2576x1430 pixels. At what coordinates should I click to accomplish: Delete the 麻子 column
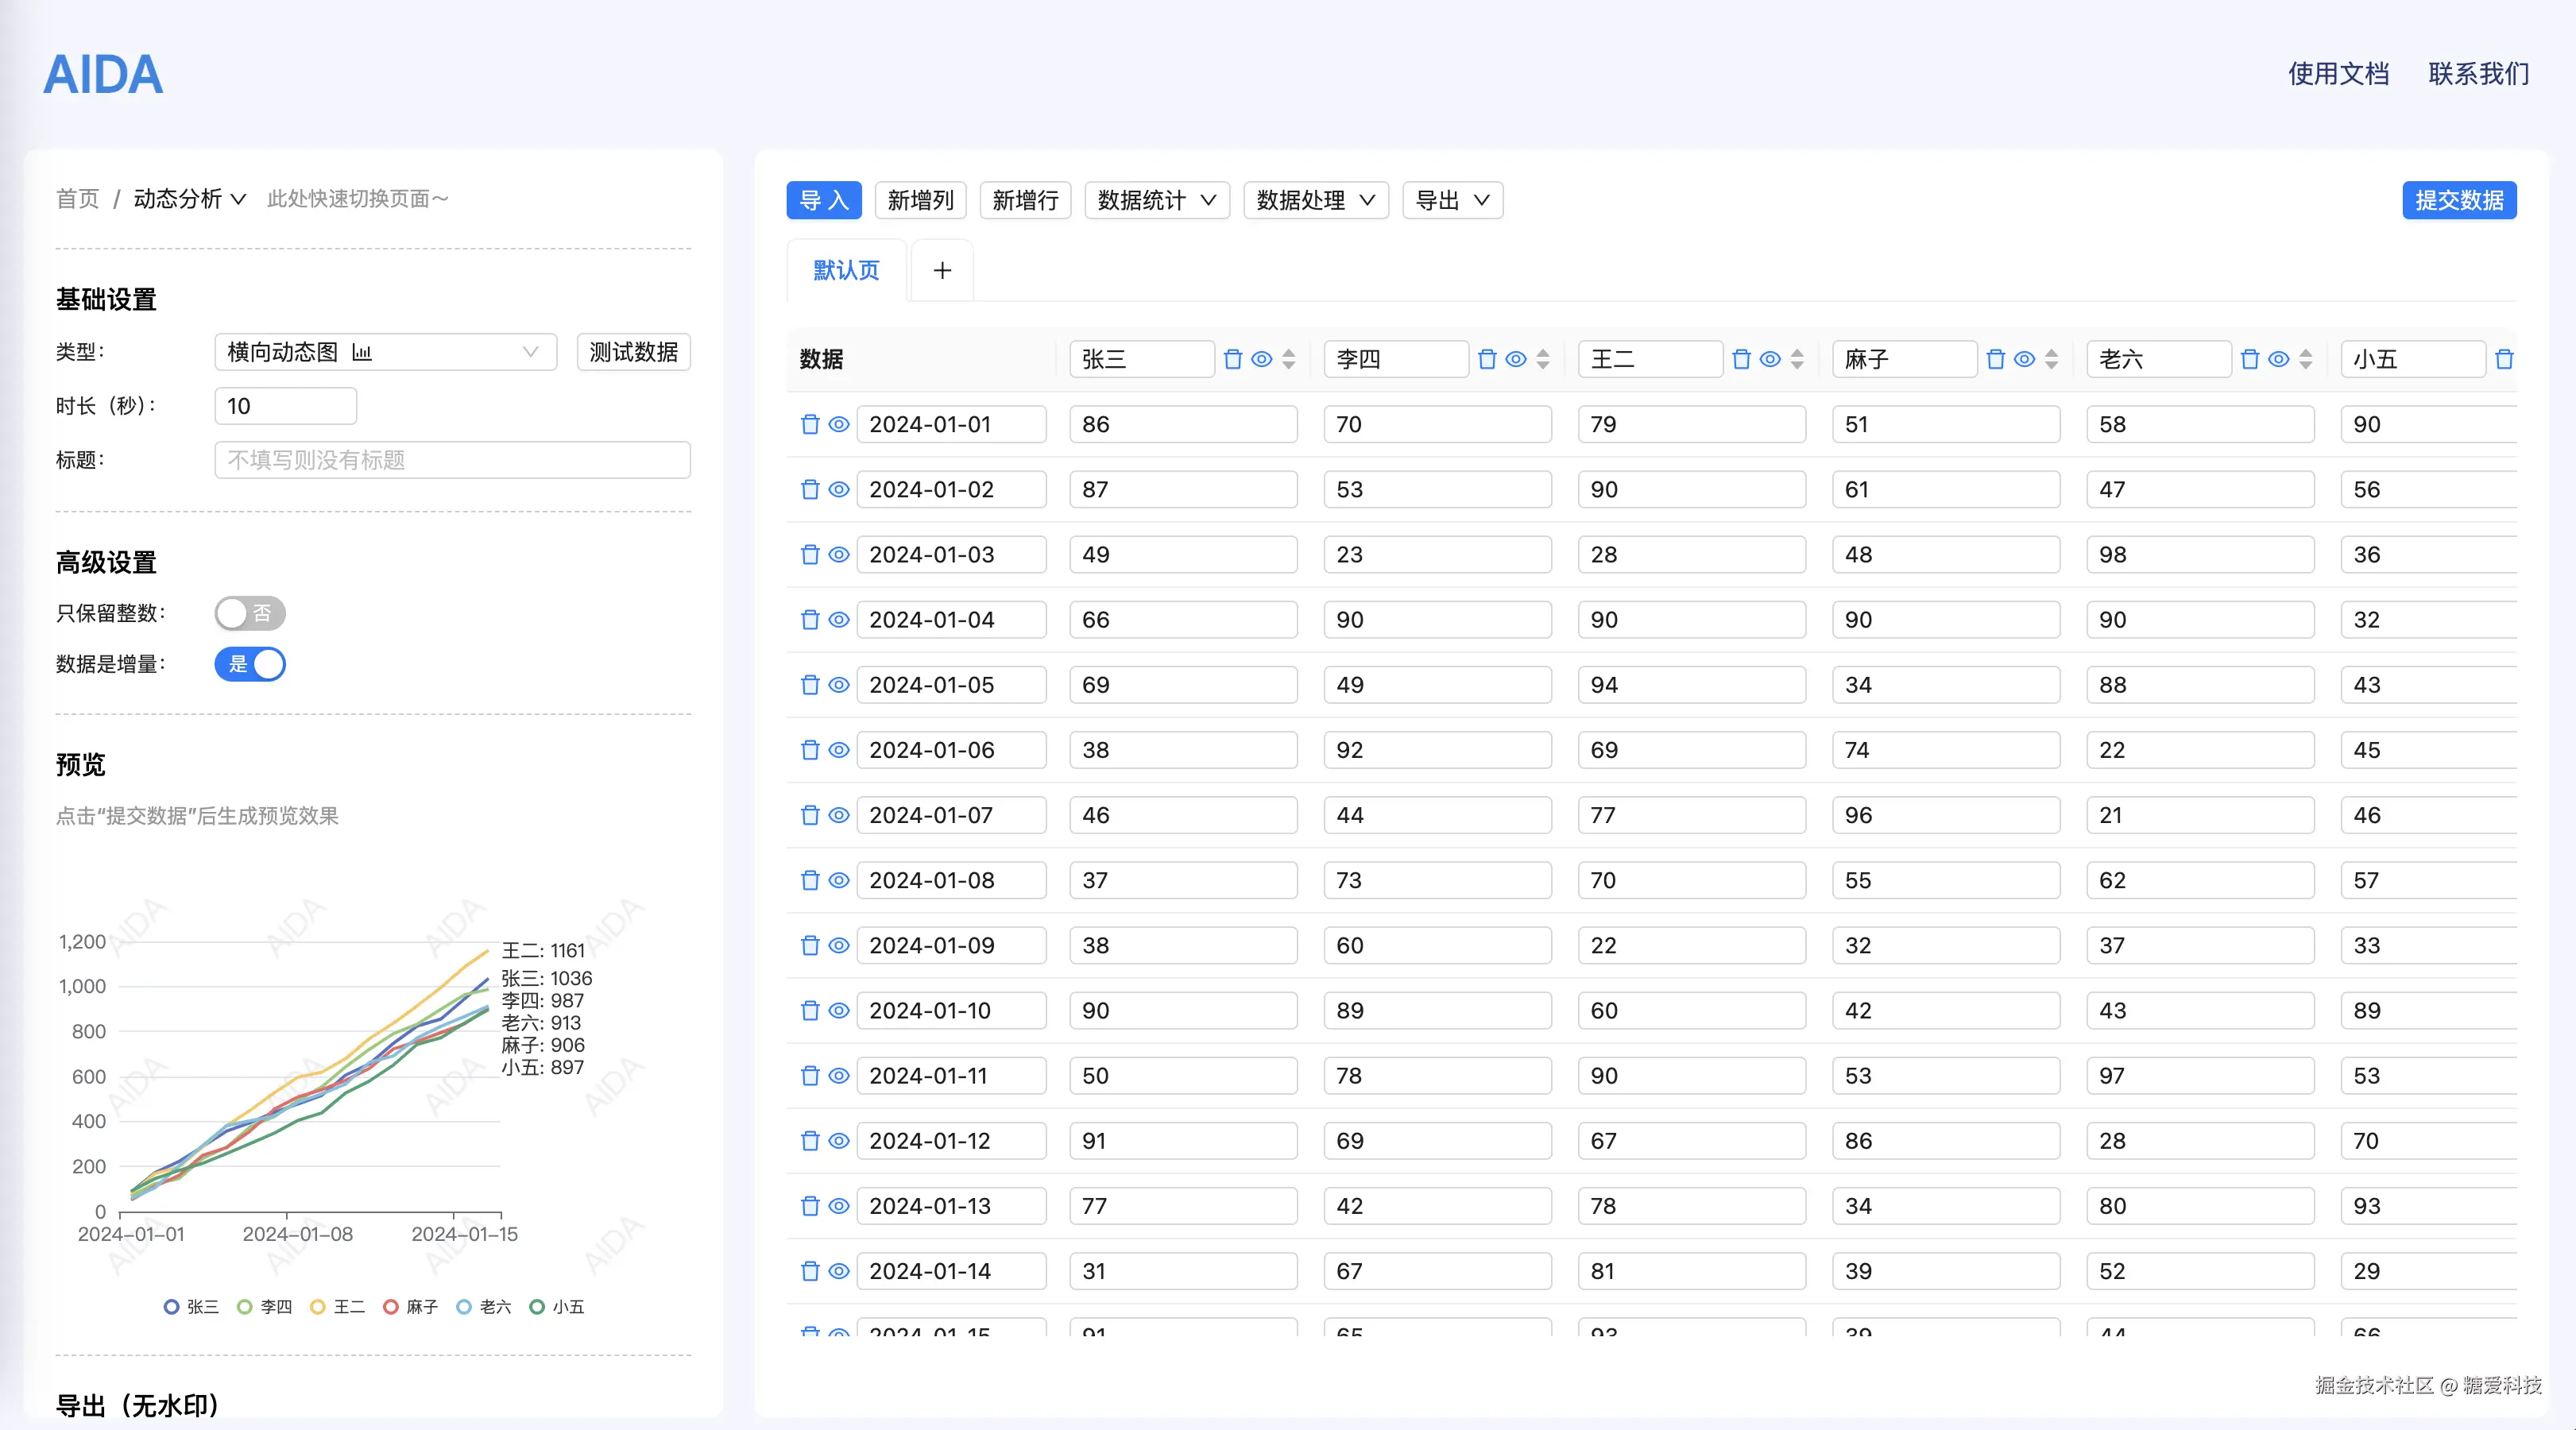[x=1995, y=359]
